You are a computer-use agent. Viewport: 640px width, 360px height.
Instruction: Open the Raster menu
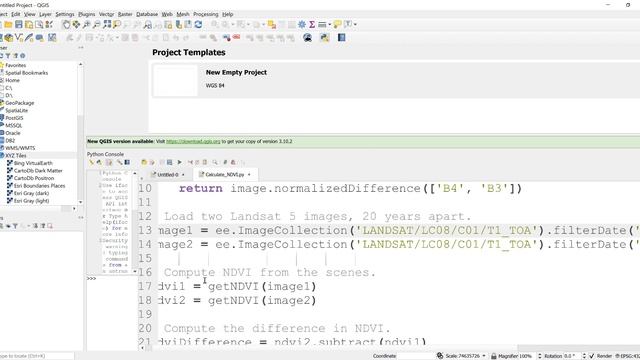click(125, 14)
